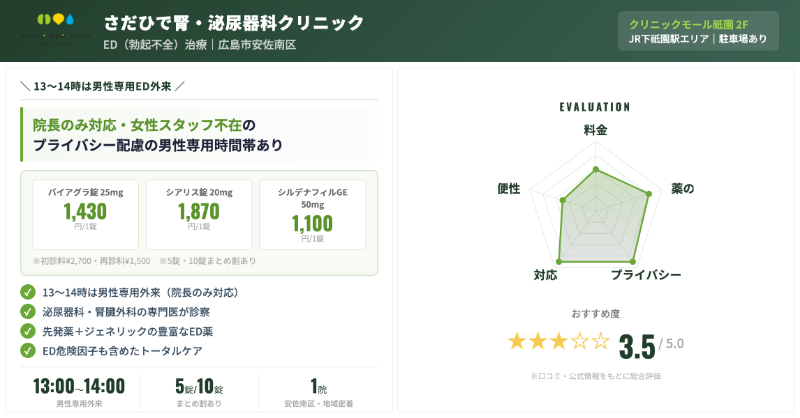Click the checkmark beside 先発薬＋ジェネリックの豊富なED薬

pyautogui.click(x=28, y=331)
